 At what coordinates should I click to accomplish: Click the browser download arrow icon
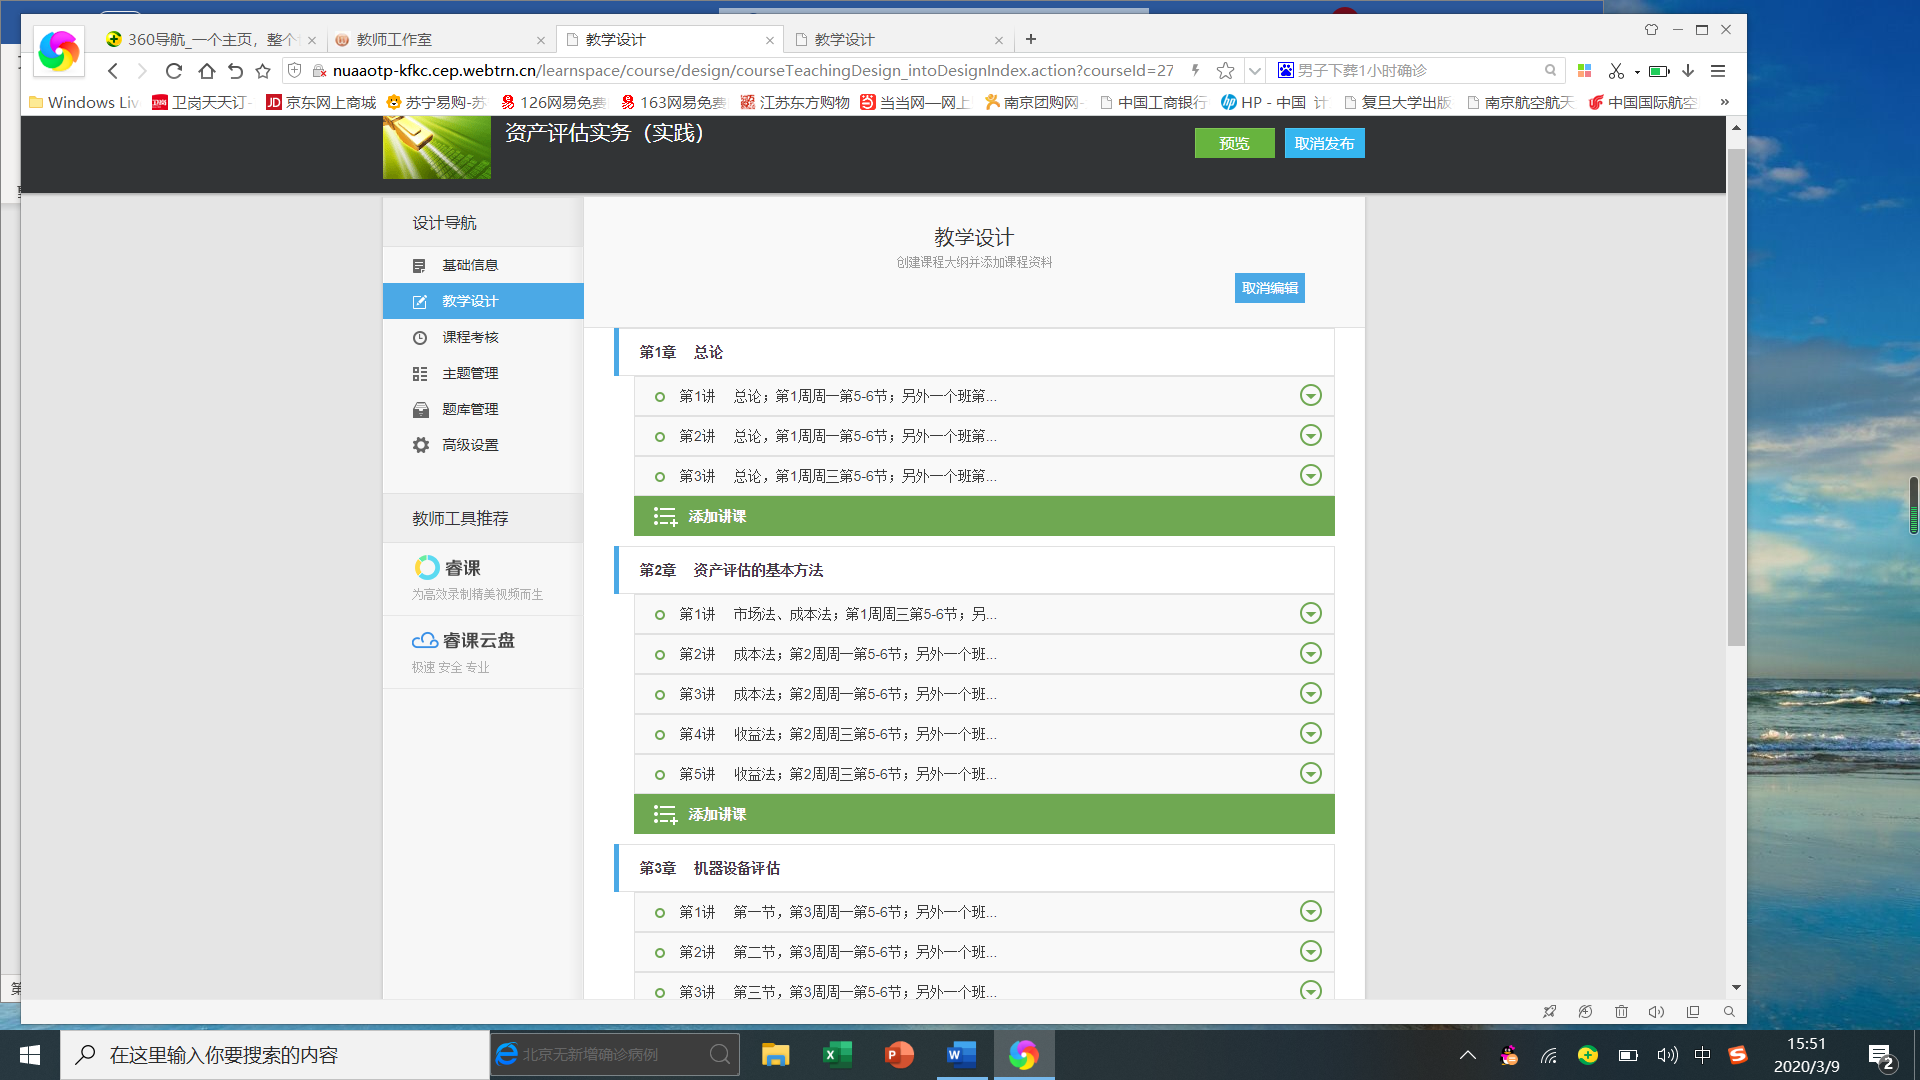coord(1688,71)
